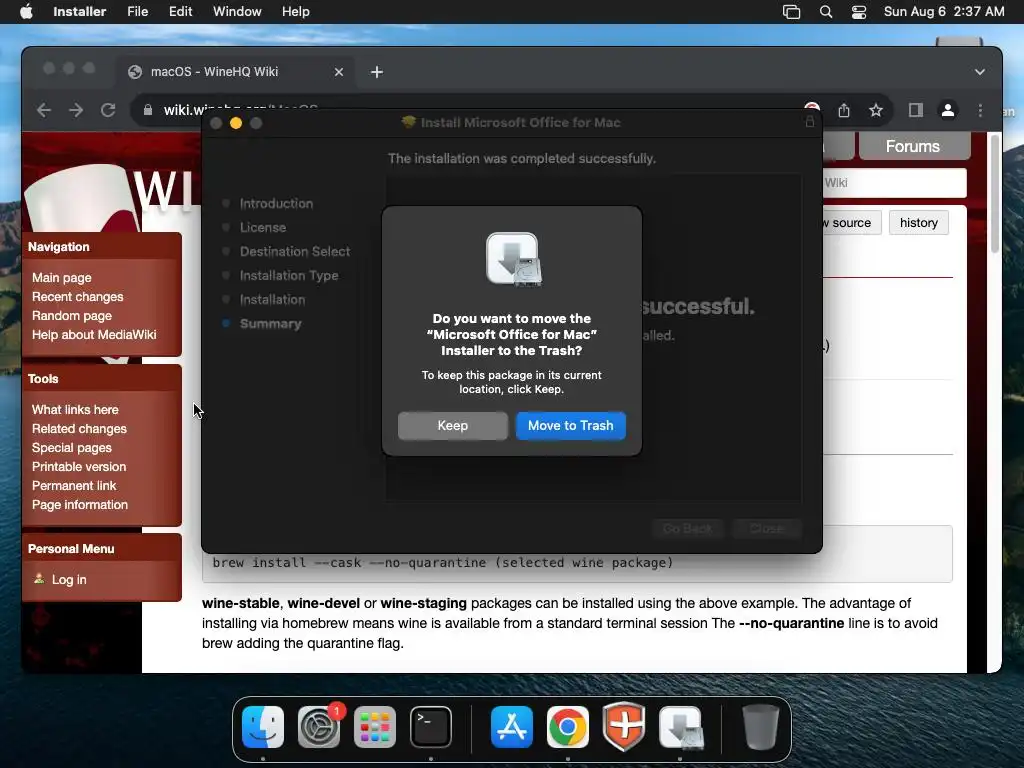1024x768 pixels.
Task: Go back in Chrome
Action: point(44,110)
